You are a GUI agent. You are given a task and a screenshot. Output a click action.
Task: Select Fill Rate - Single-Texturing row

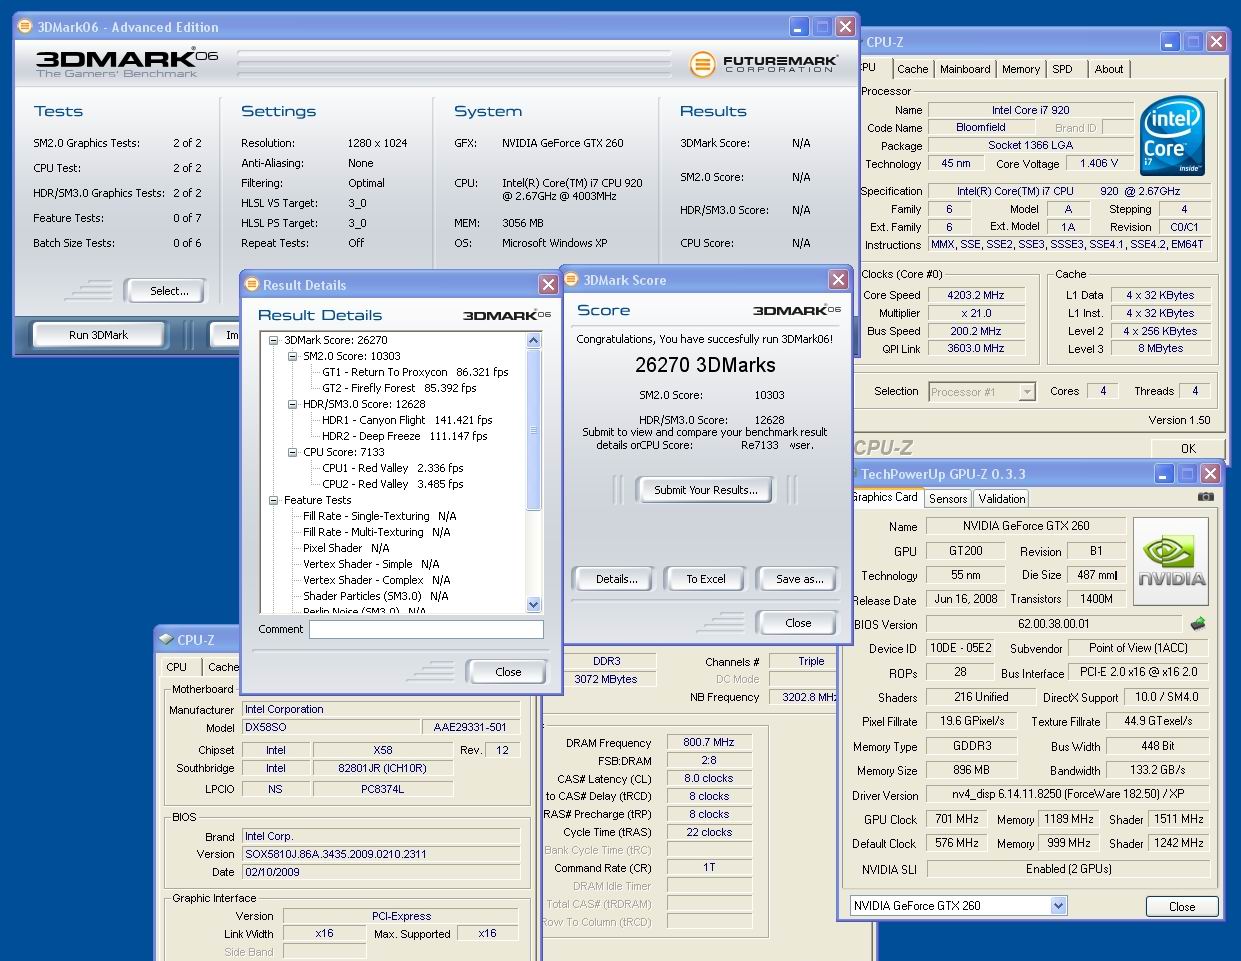coord(379,516)
